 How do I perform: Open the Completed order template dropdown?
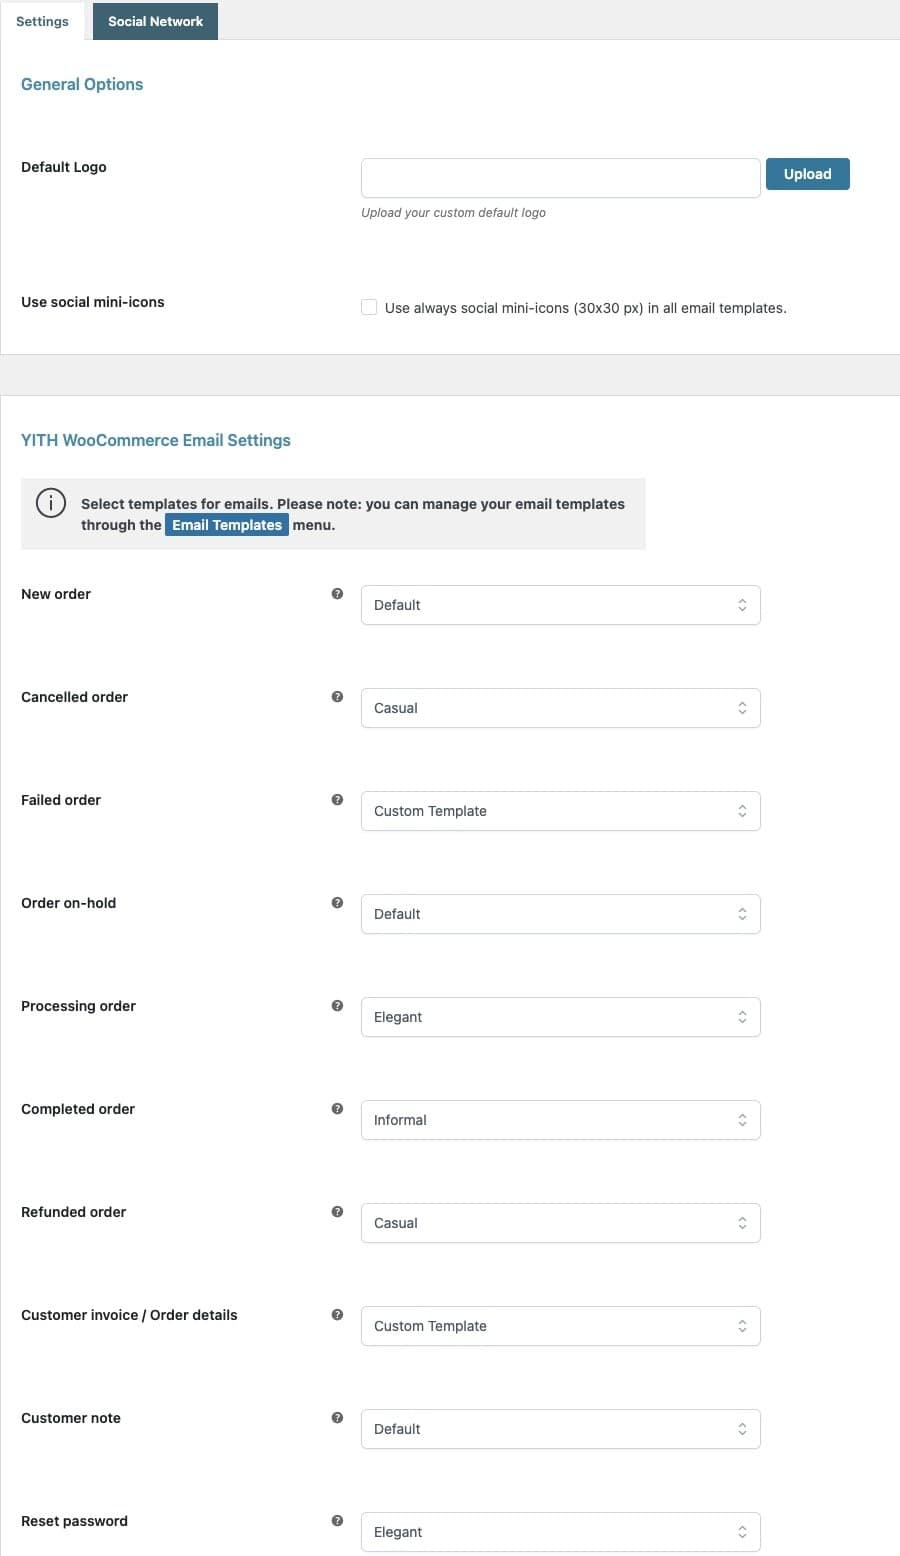[561, 1120]
